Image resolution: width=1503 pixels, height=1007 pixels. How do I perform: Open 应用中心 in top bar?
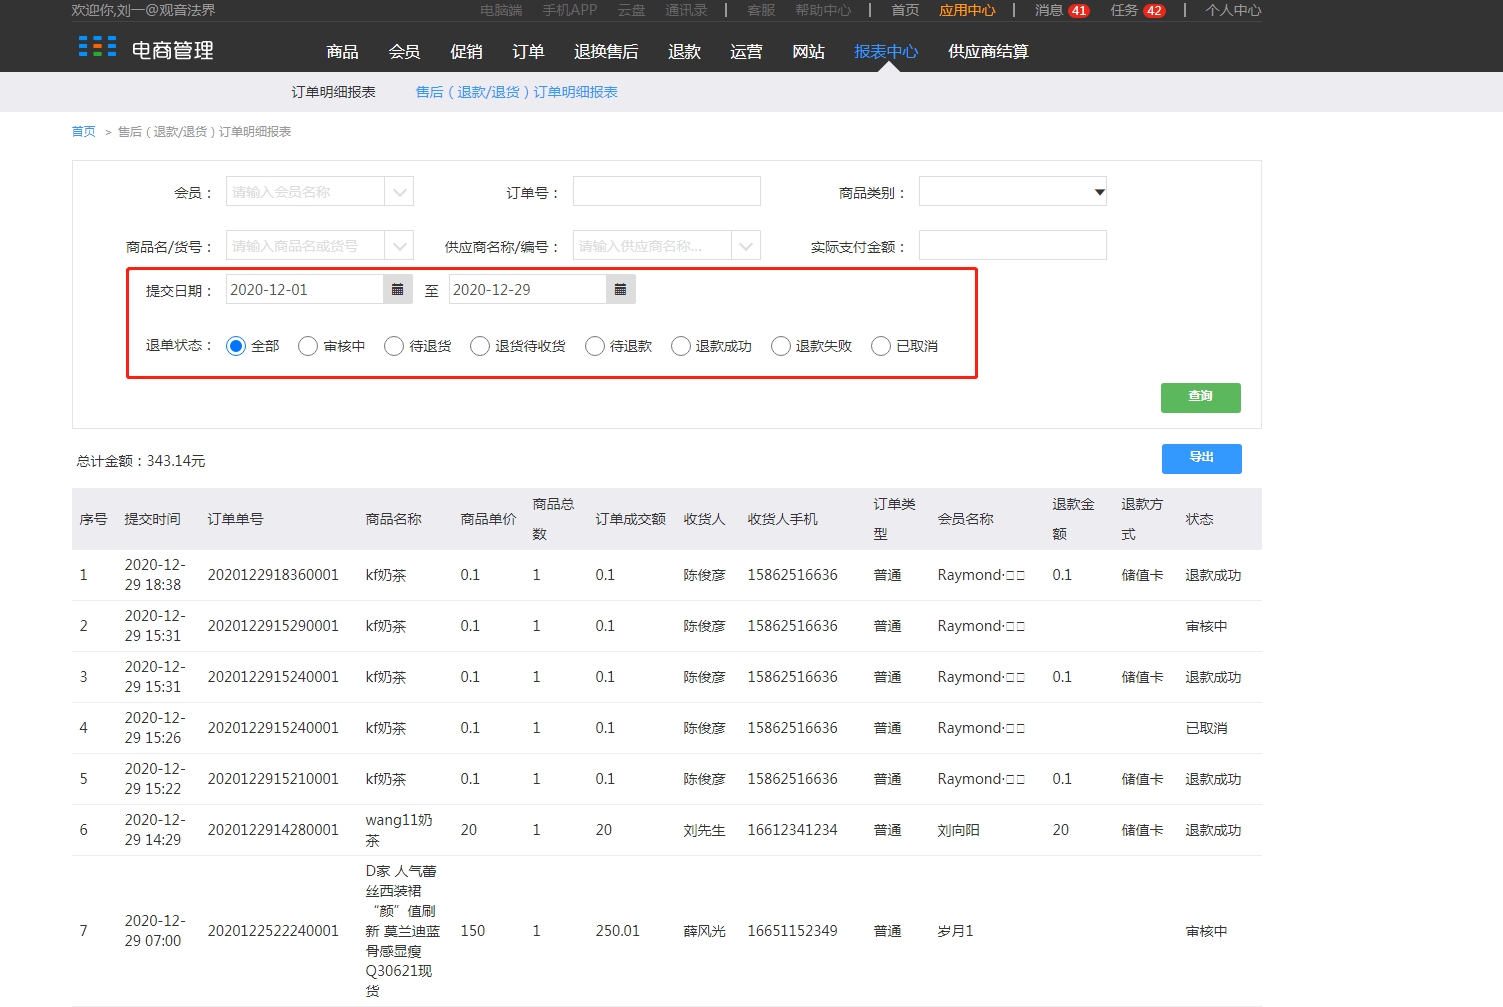click(967, 10)
